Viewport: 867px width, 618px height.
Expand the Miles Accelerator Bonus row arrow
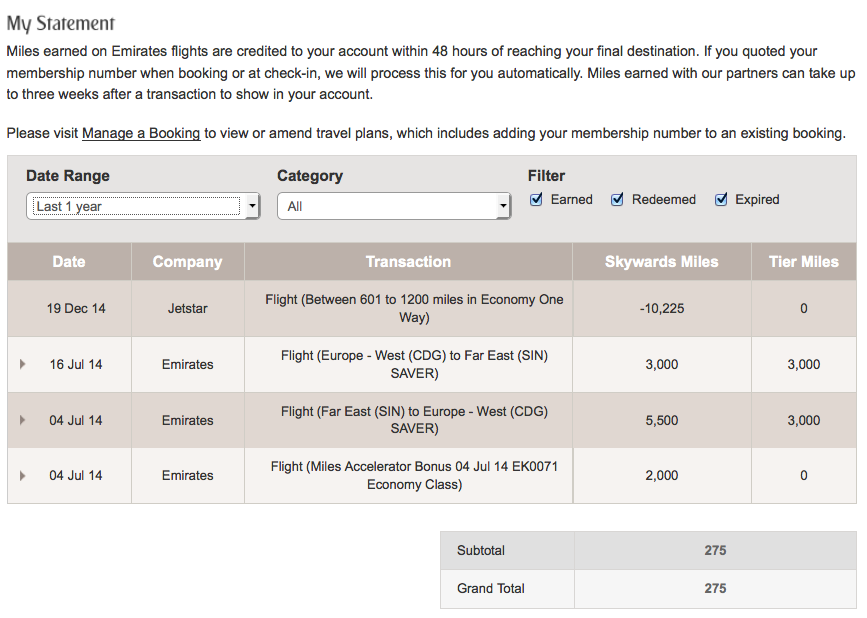pyautogui.click(x=23, y=475)
